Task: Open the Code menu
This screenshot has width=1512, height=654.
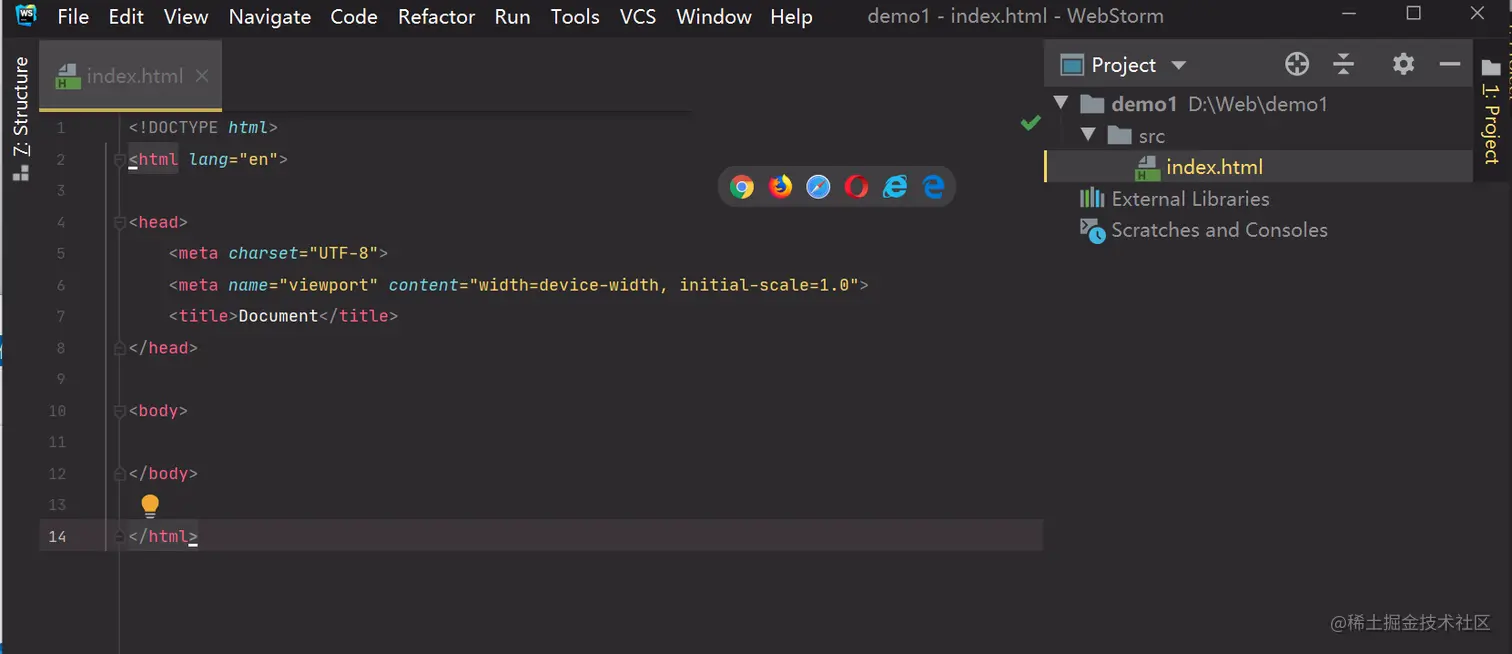Action: 354,17
